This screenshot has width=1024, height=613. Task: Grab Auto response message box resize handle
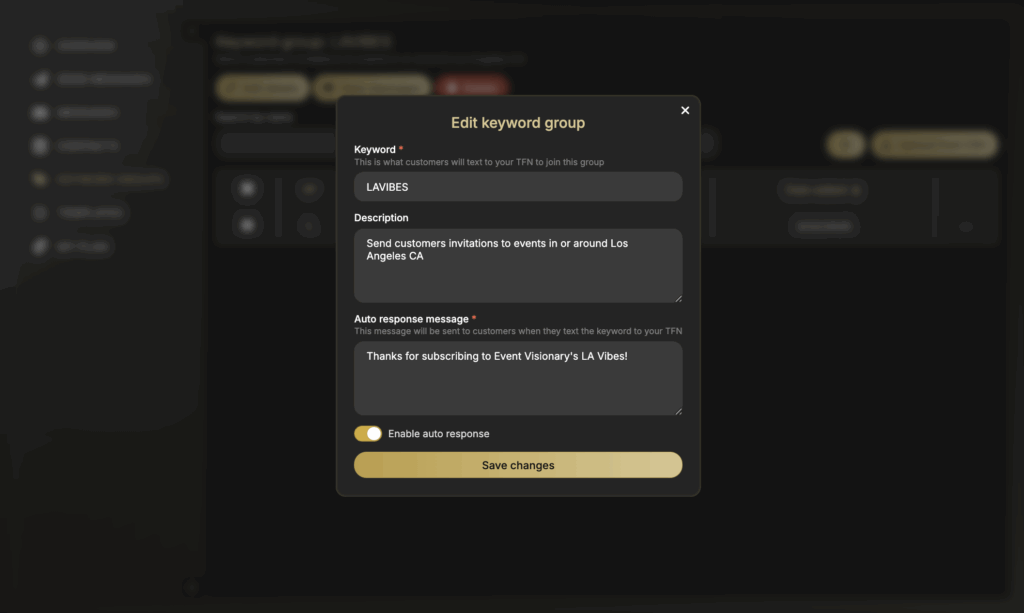coord(679,411)
